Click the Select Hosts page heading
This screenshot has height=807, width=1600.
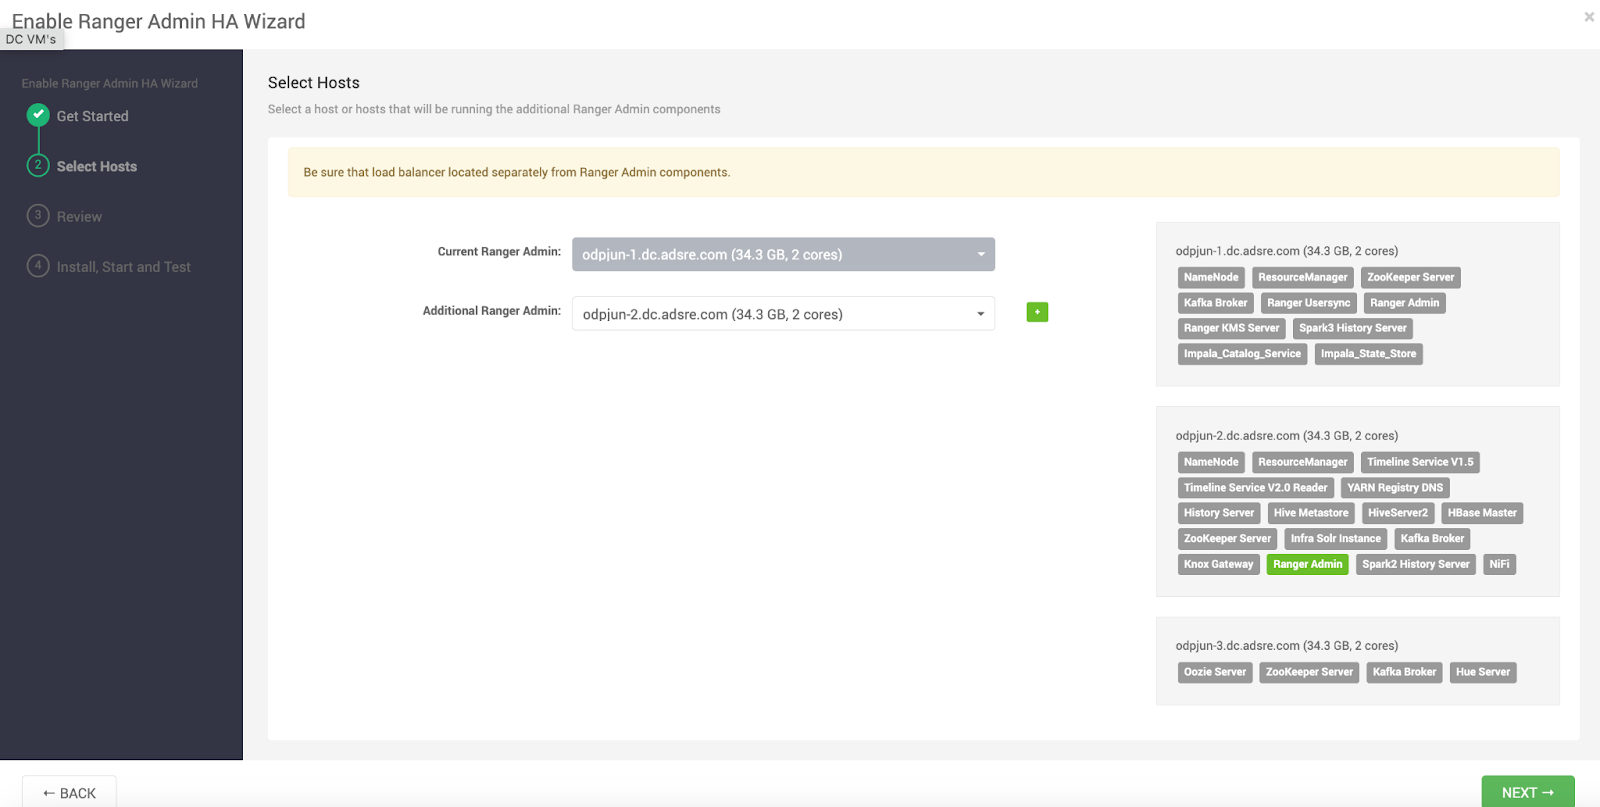point(314,83)
